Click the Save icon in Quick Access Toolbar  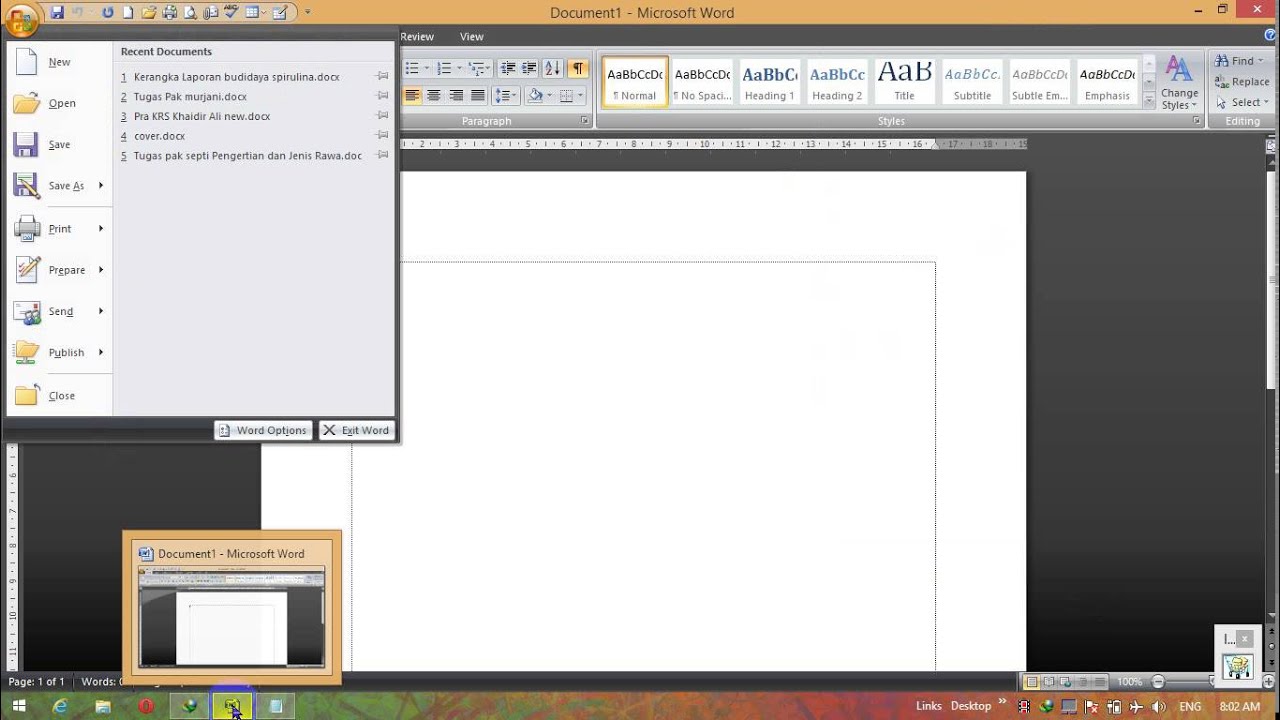(57, 13)
